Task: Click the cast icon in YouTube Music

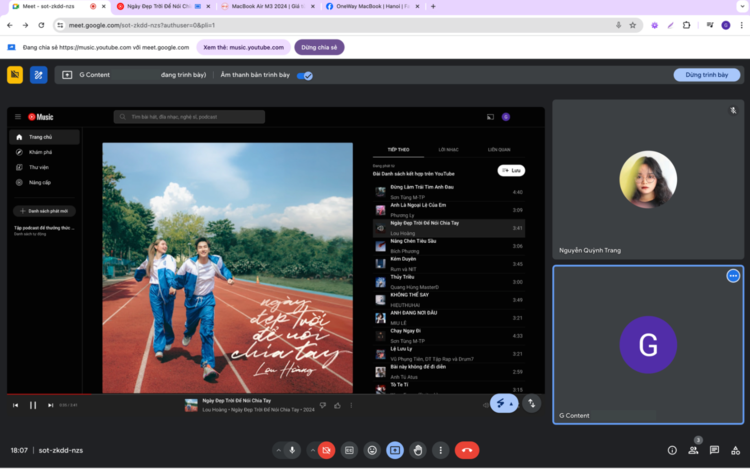Action: [x=490, y=117]
